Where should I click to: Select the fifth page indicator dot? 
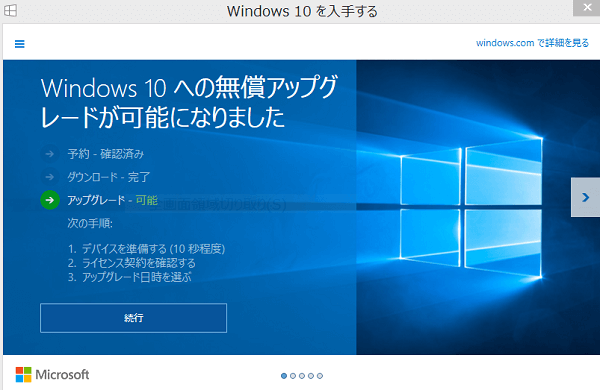coord(320,376)
